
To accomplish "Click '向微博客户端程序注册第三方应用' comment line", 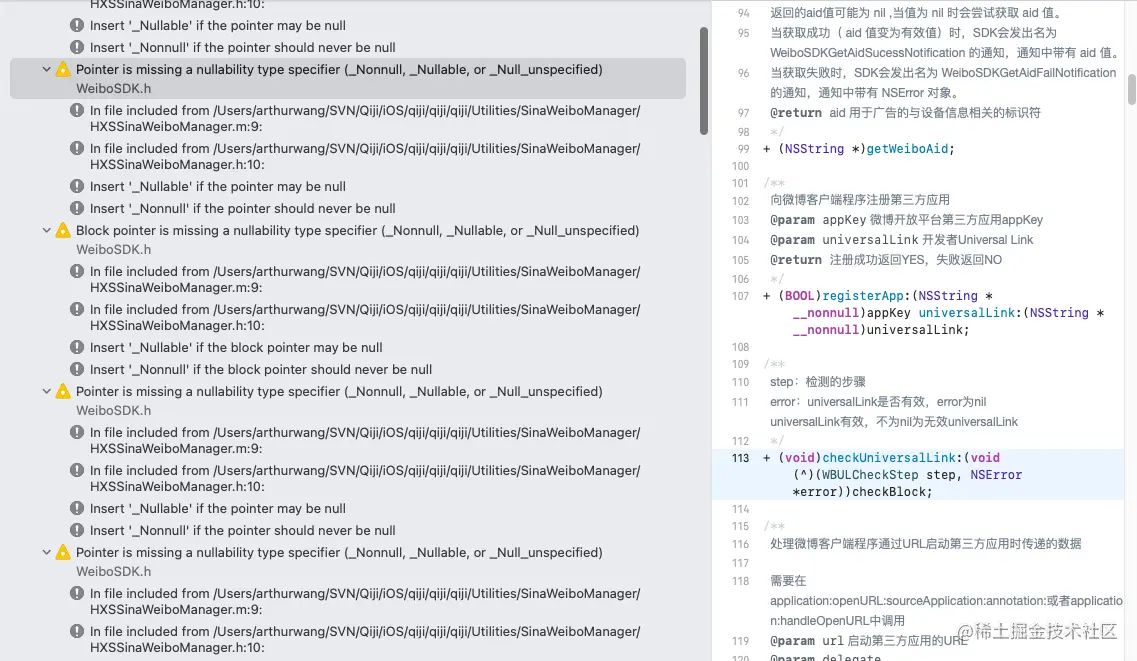I will pyautogui.click(x=860, y=200).
